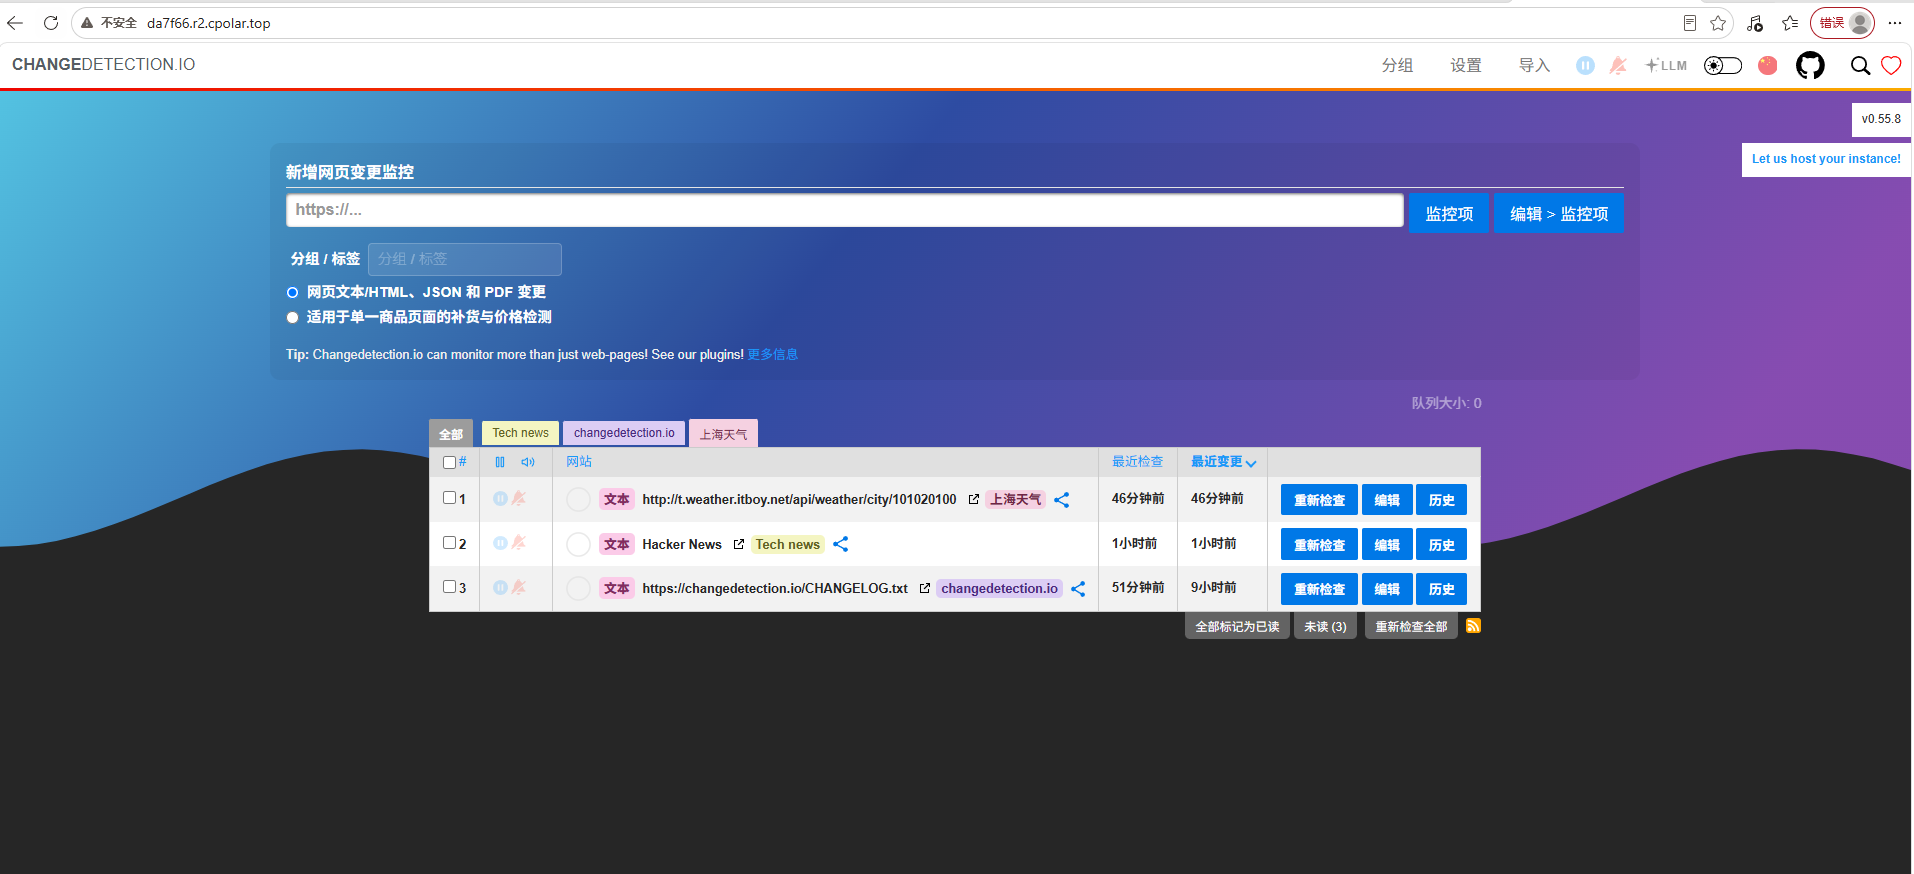Image resolution: width=1914 pixels, height=874 pixels.
Task: Select row 2 Hacker News checkbox
Action: click(449, 543)
